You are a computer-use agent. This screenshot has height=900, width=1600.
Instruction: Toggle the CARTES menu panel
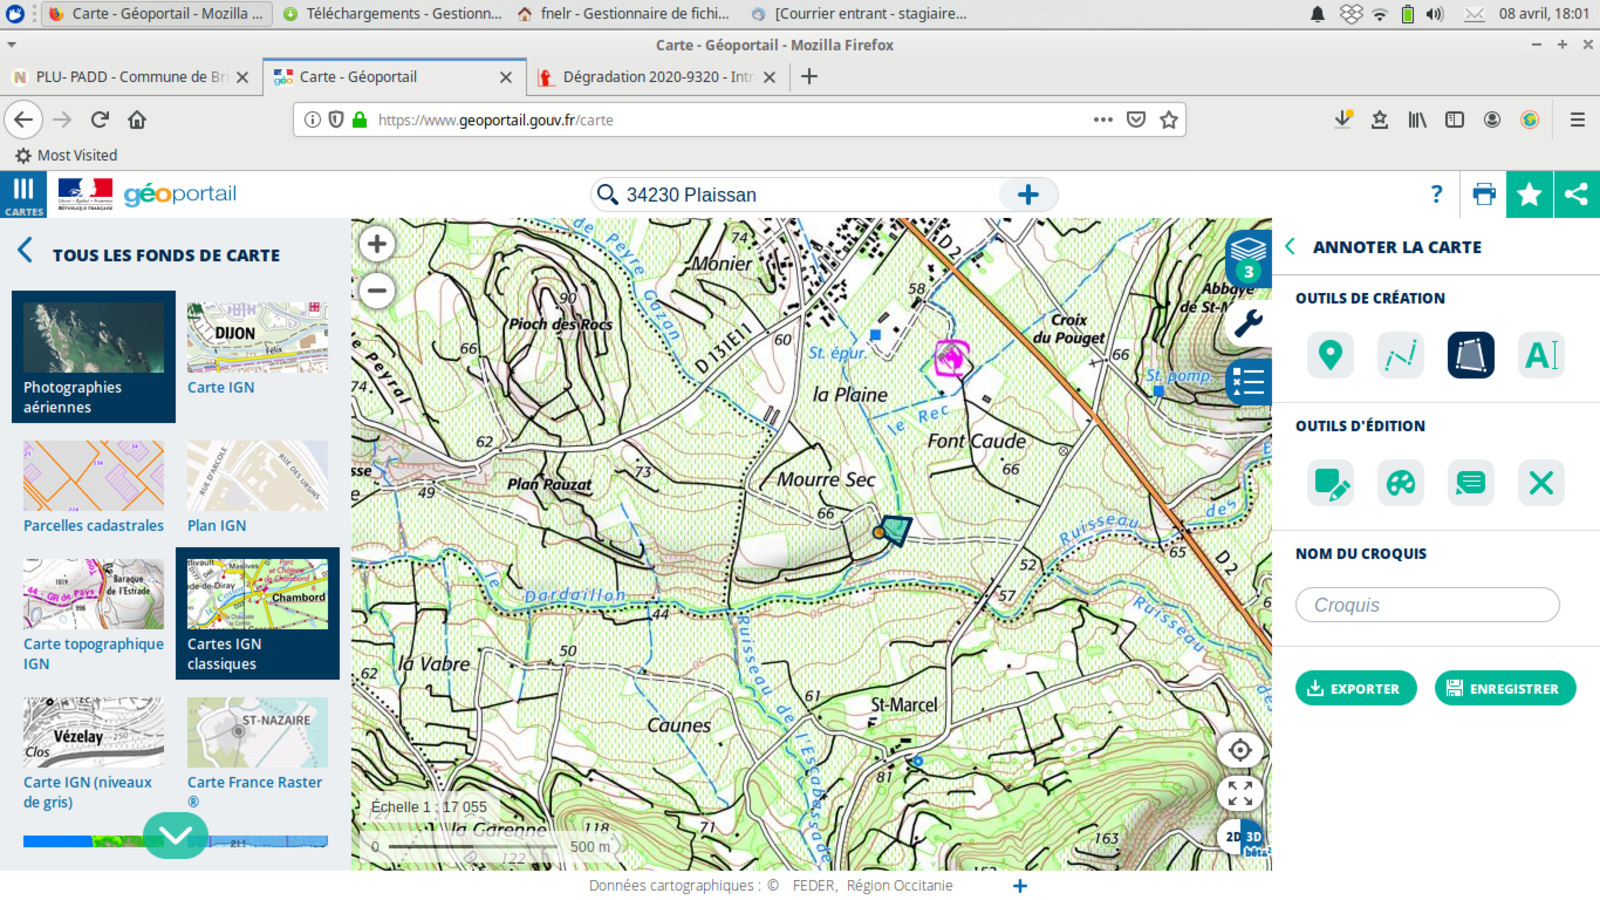(23, 194)
